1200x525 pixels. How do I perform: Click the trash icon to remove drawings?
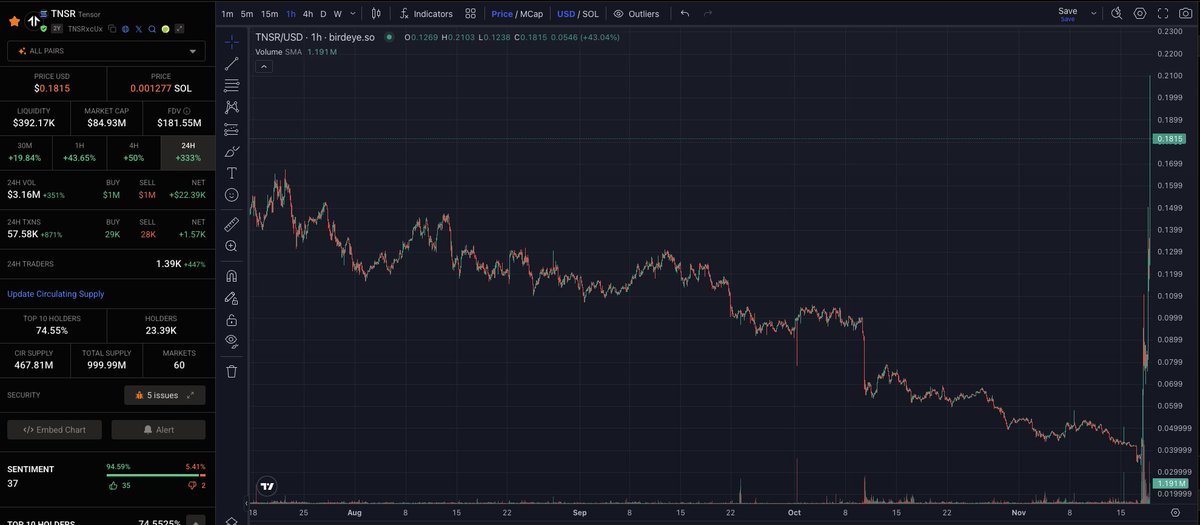[232, 371]
